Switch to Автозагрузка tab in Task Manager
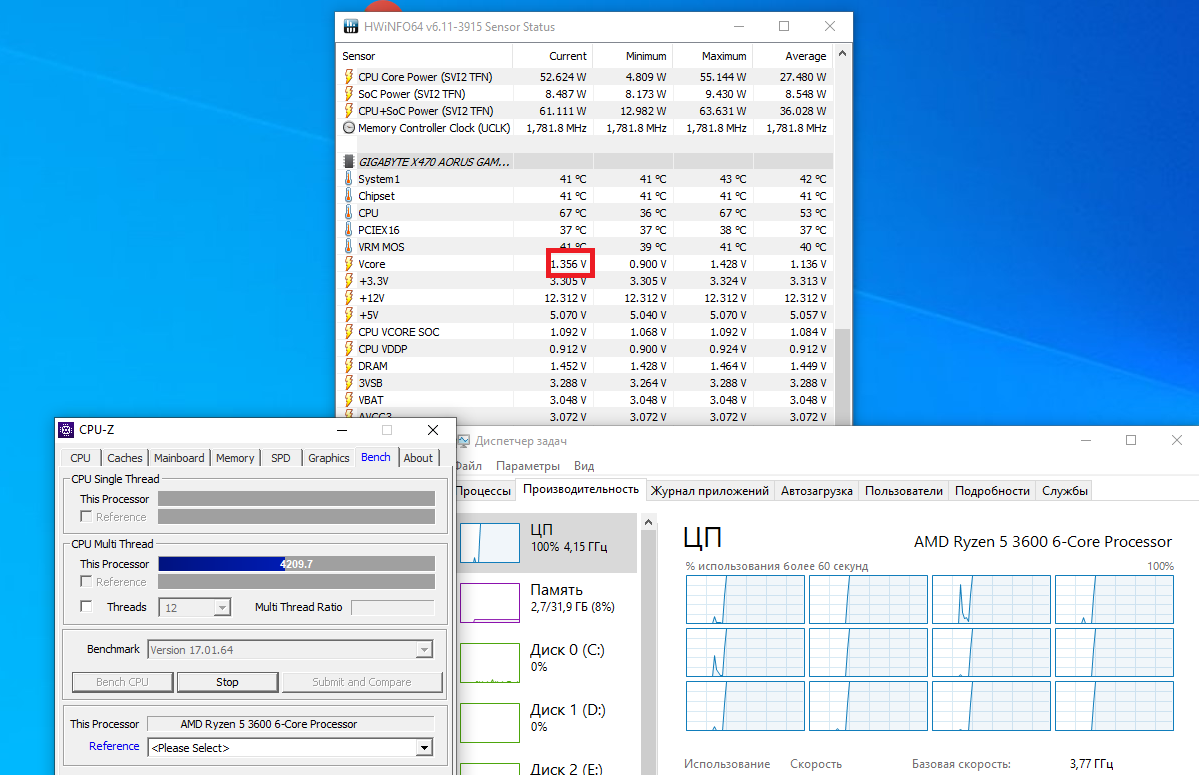Viewport: 1199px width, 775px height. (817, 491)
